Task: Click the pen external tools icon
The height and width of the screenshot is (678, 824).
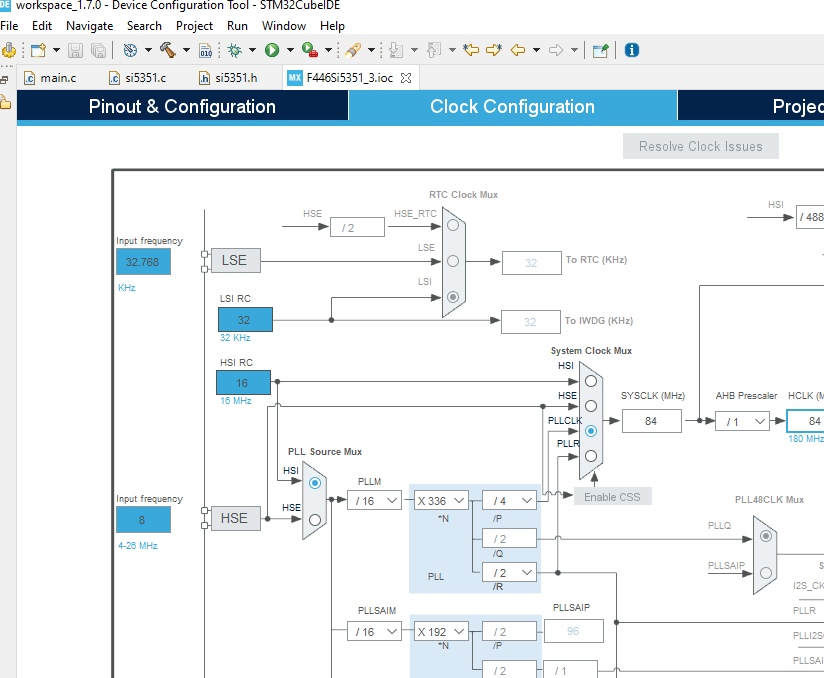Action: pos(353,50)
